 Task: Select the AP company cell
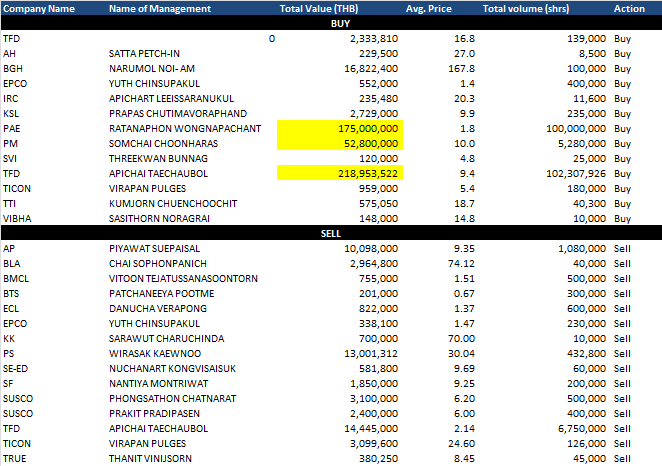pyautogui.click(x=9, y=248)
